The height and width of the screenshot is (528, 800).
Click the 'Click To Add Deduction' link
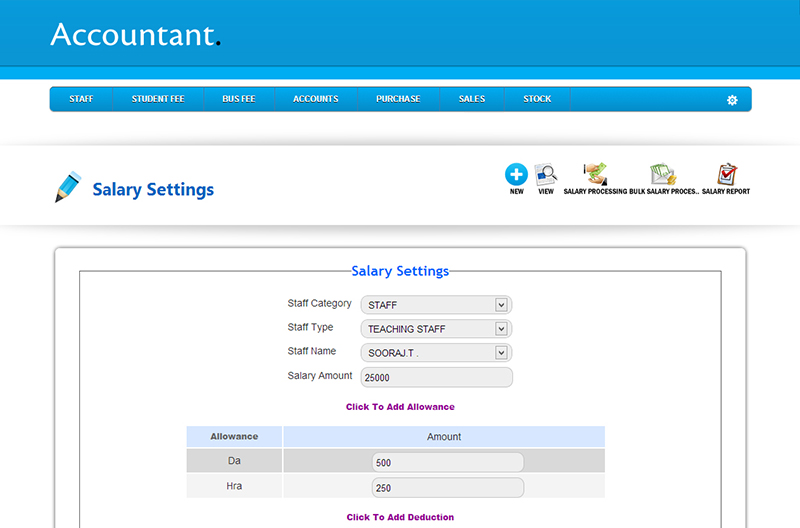[400, 517]
